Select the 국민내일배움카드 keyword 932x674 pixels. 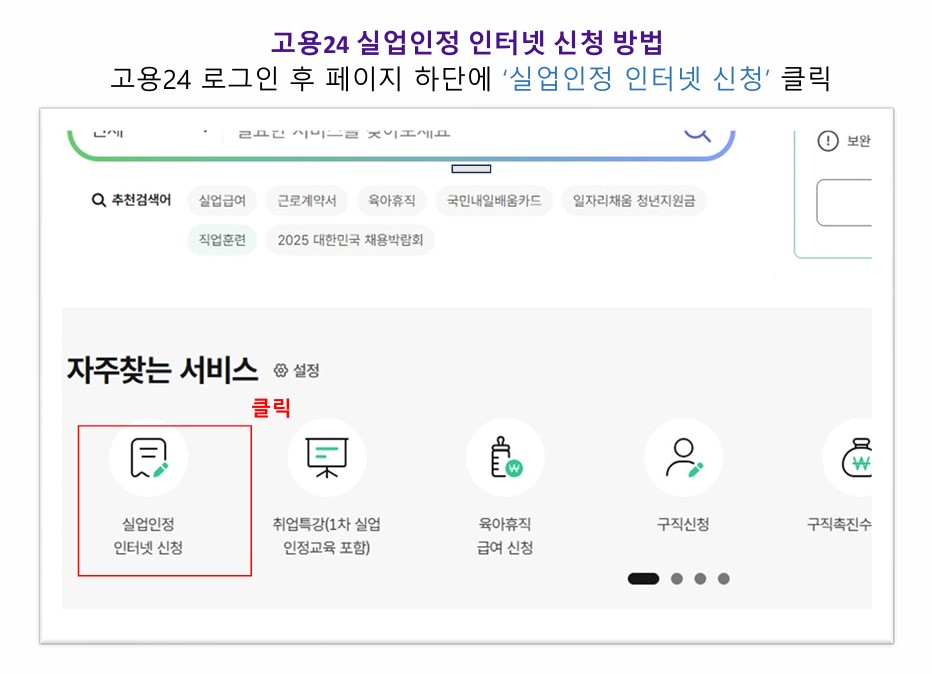click(495, 200)
